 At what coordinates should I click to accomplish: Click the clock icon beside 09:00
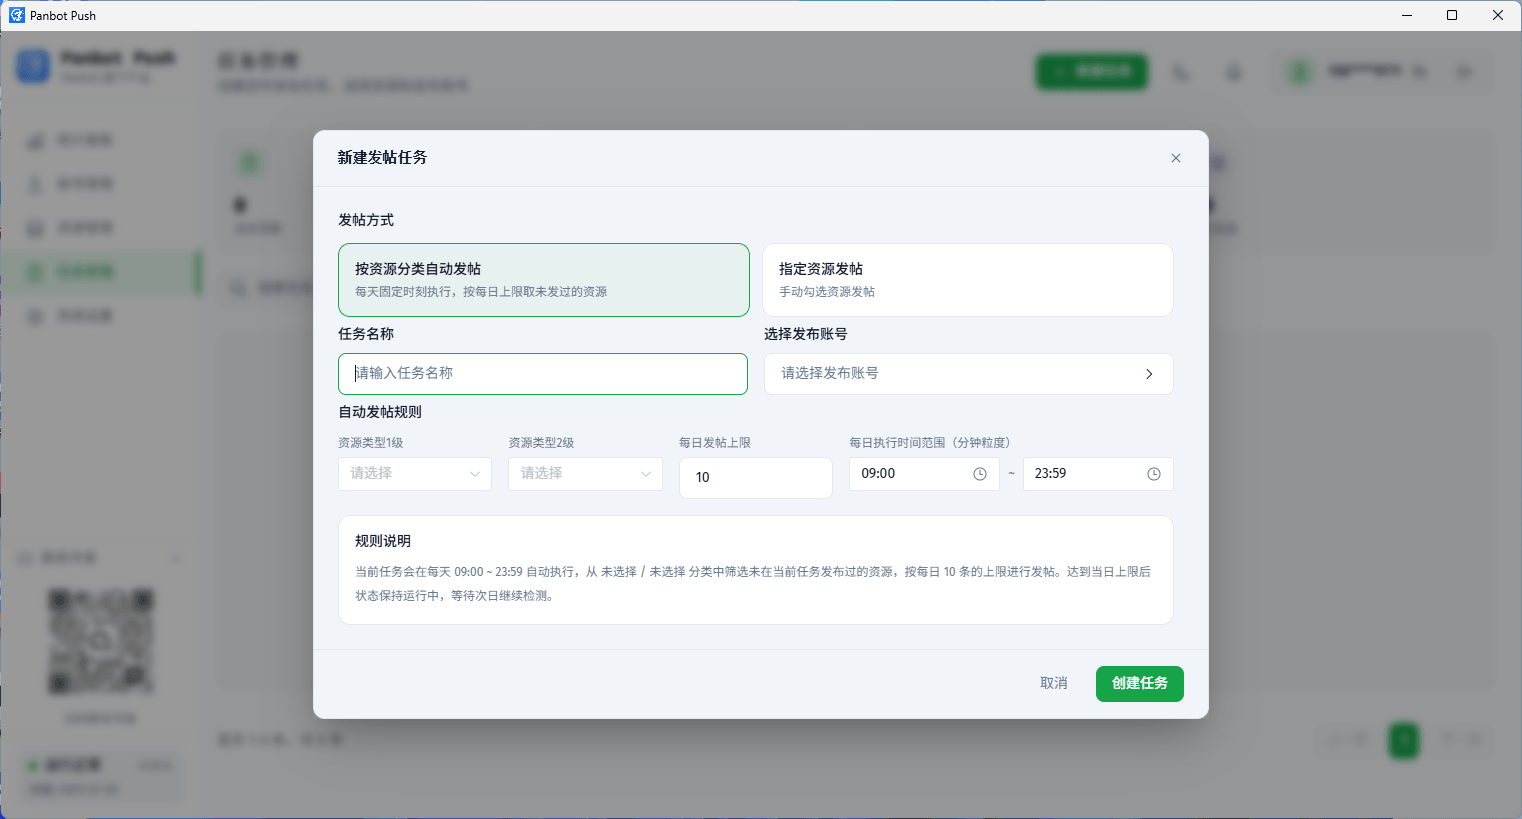980,474
